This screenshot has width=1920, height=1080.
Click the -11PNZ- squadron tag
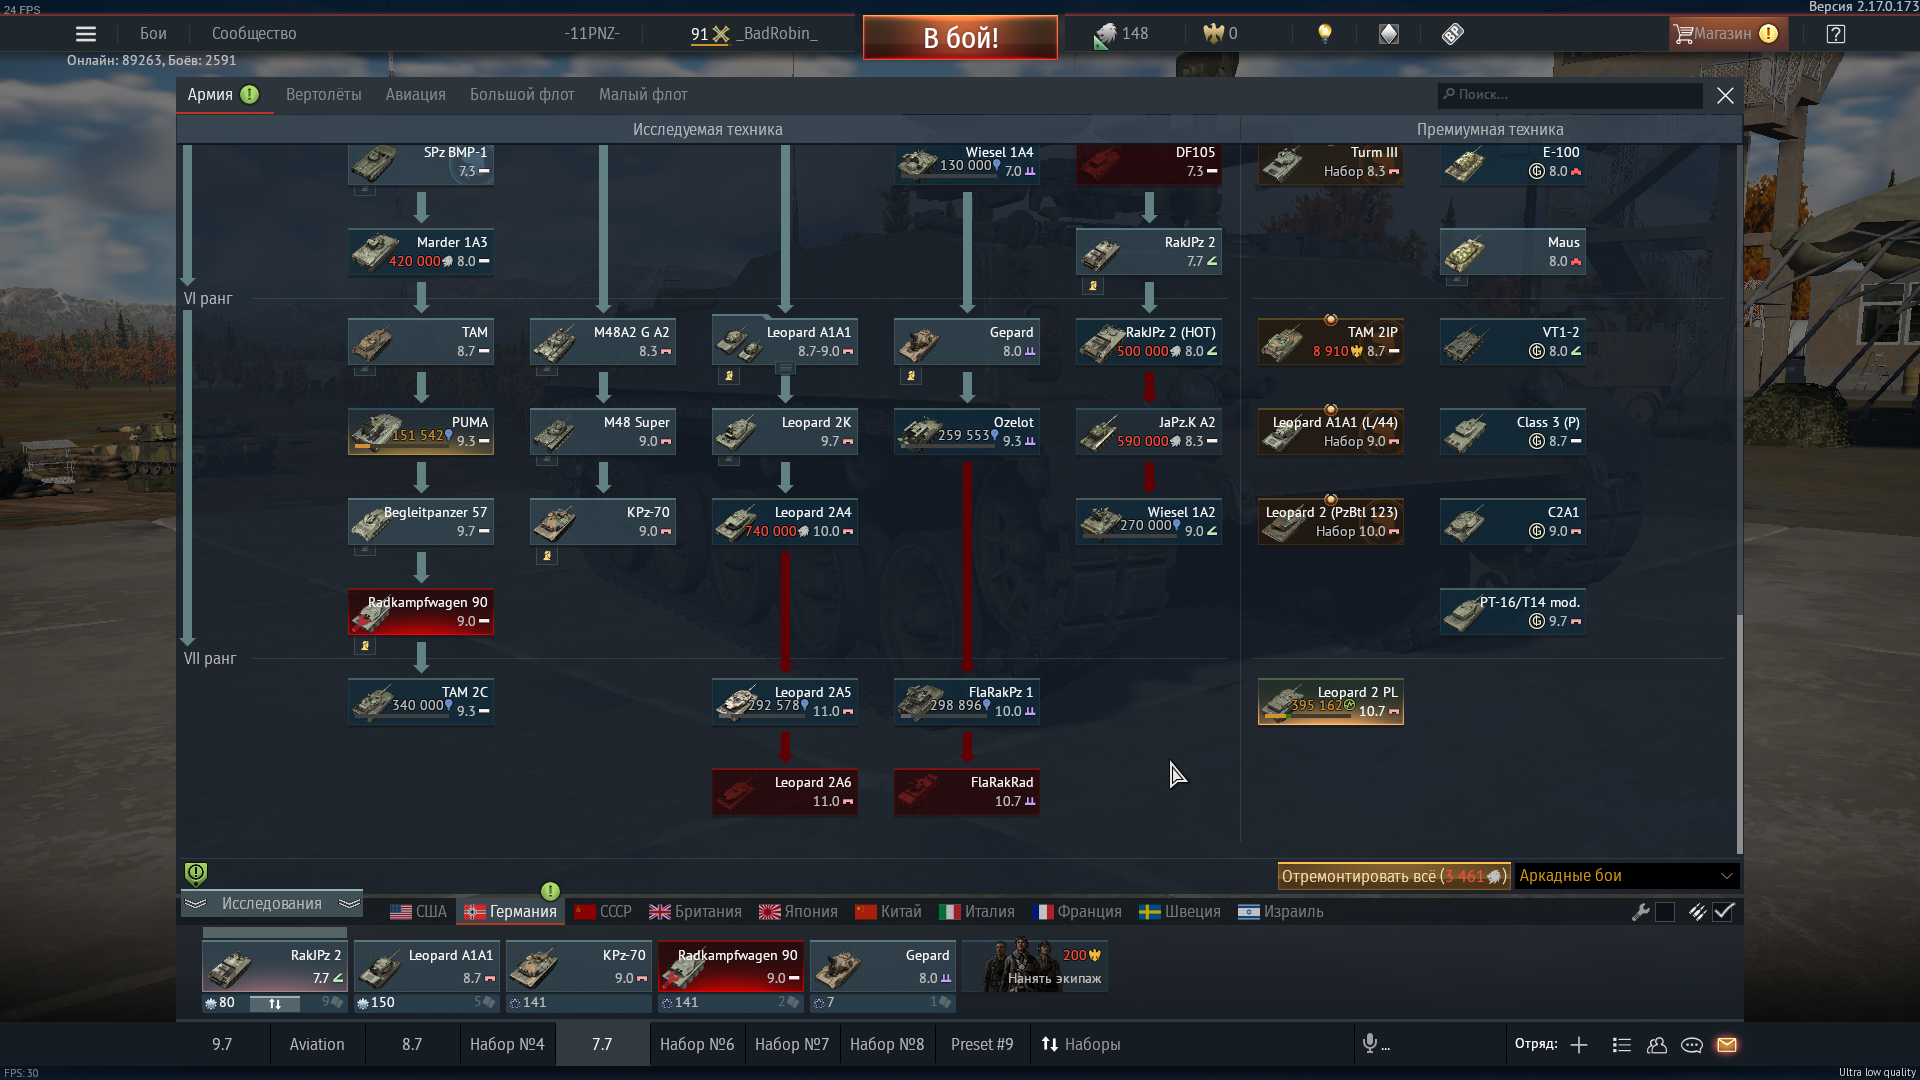point(592,34)
